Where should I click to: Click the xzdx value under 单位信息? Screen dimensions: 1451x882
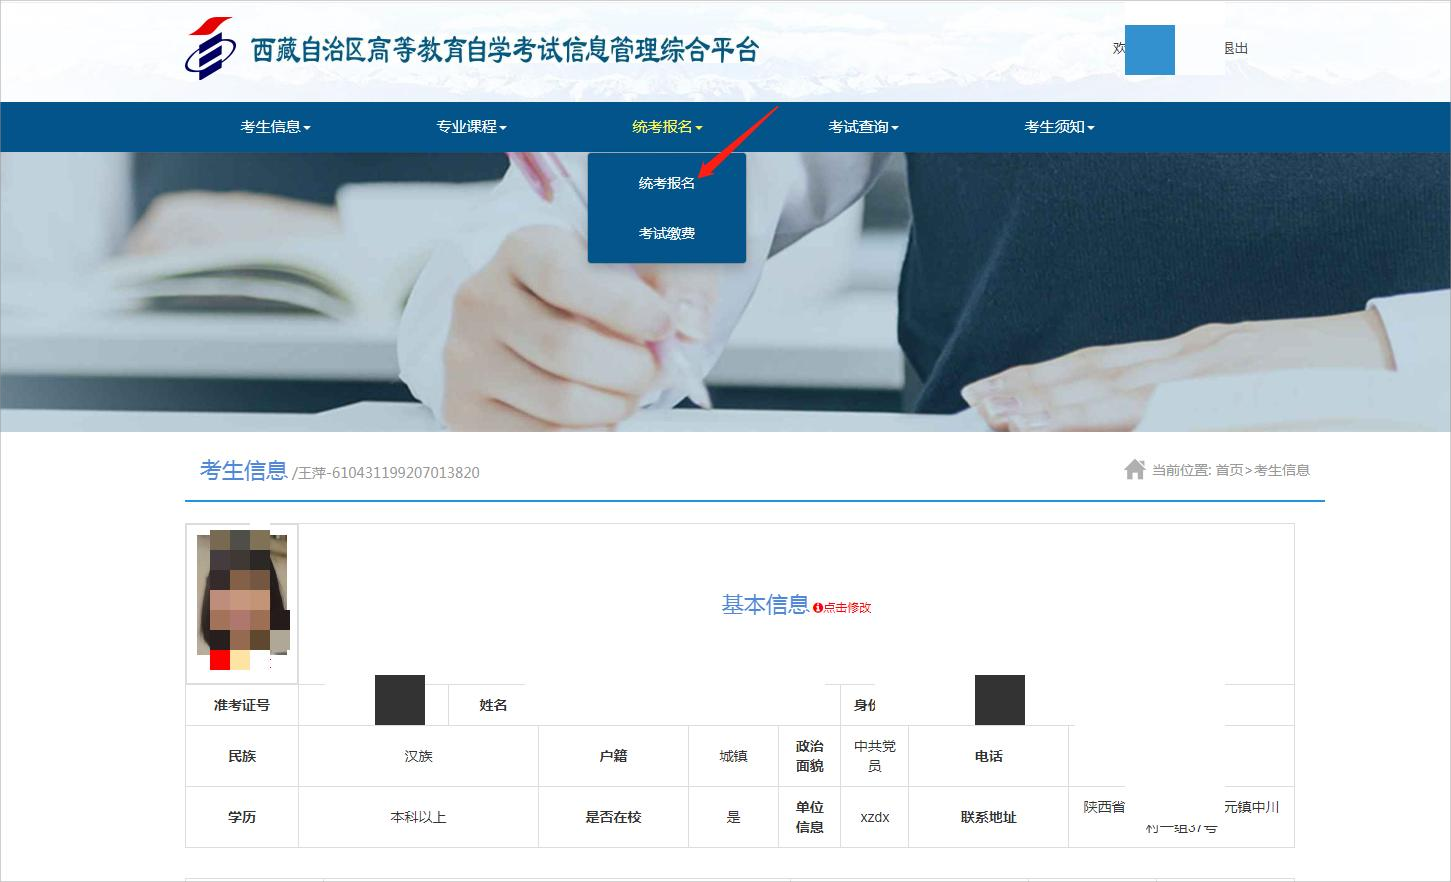pos(874,817)
